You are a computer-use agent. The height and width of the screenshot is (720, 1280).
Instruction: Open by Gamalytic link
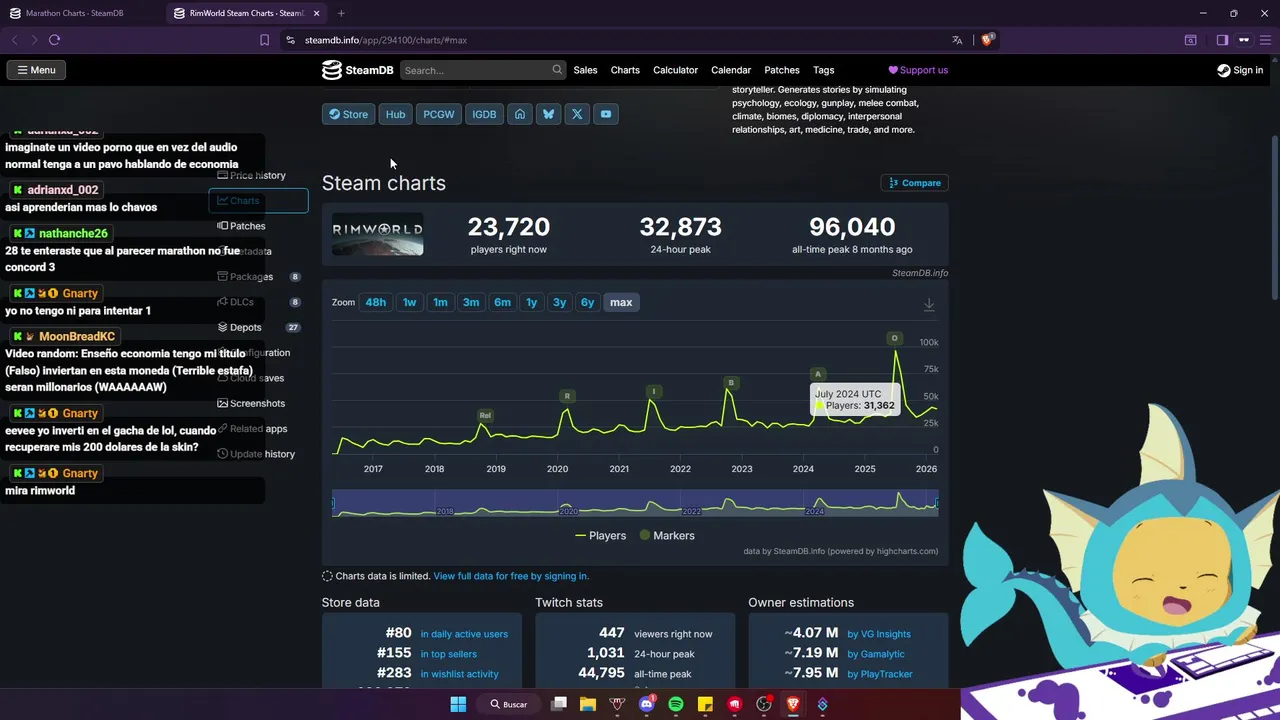pos(876,654)
